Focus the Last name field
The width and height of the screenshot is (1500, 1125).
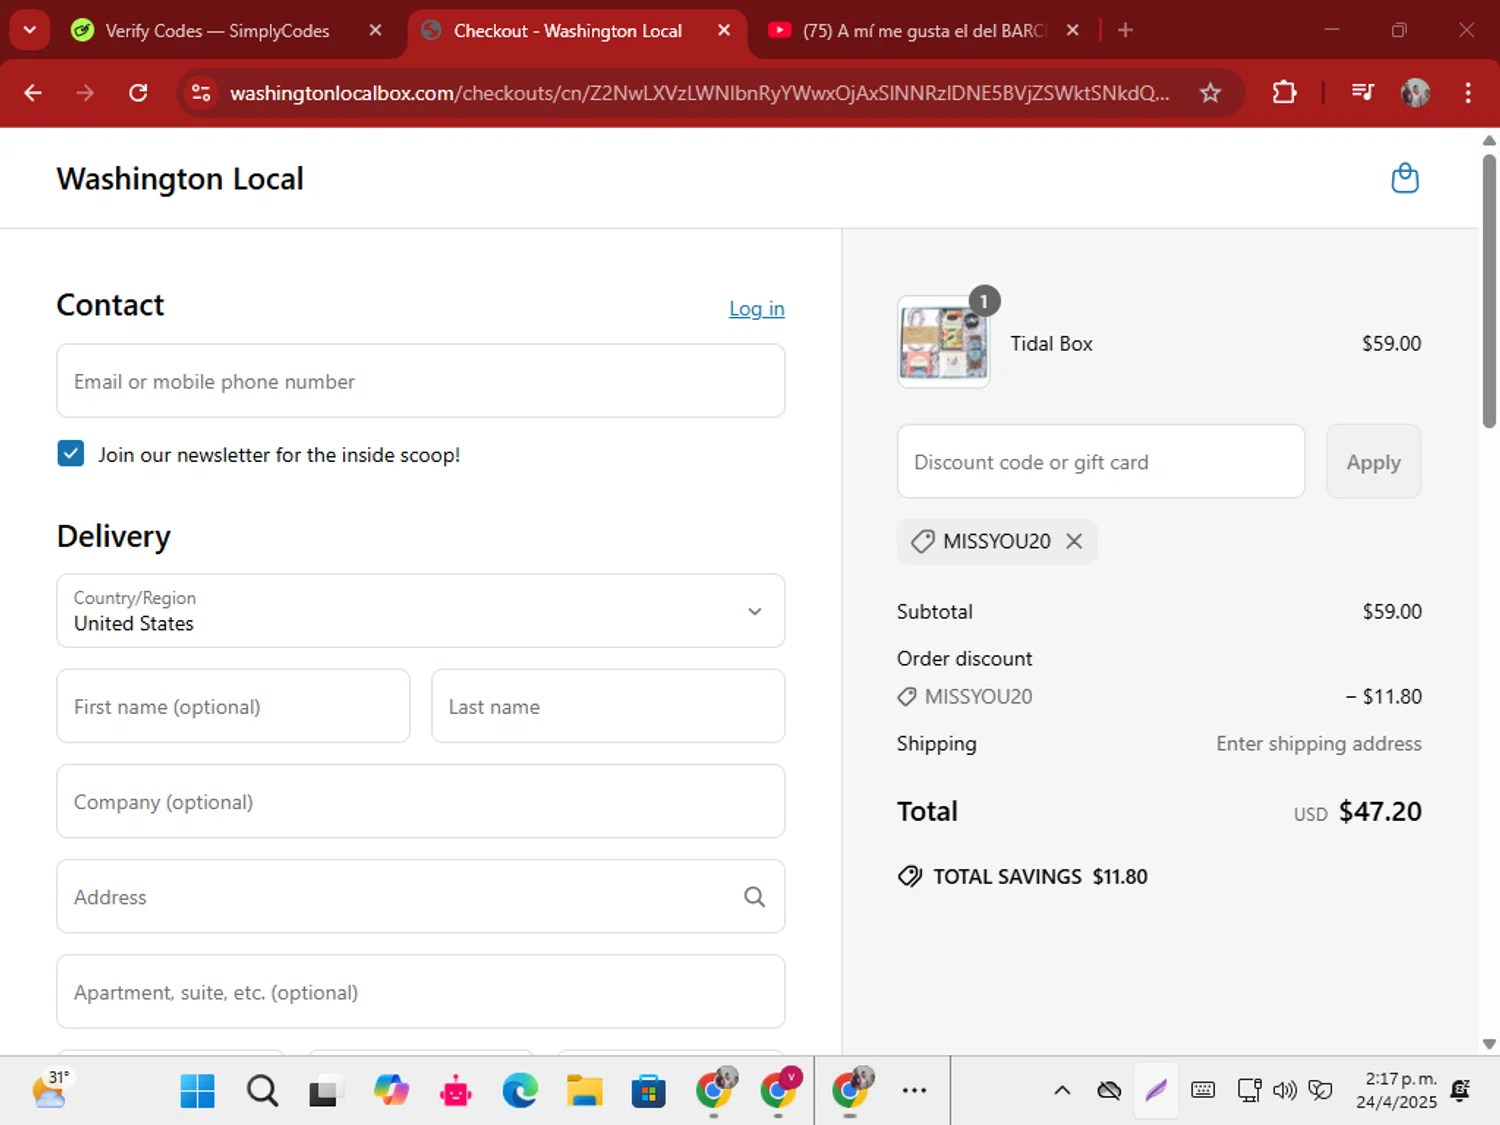pos(608,706)
